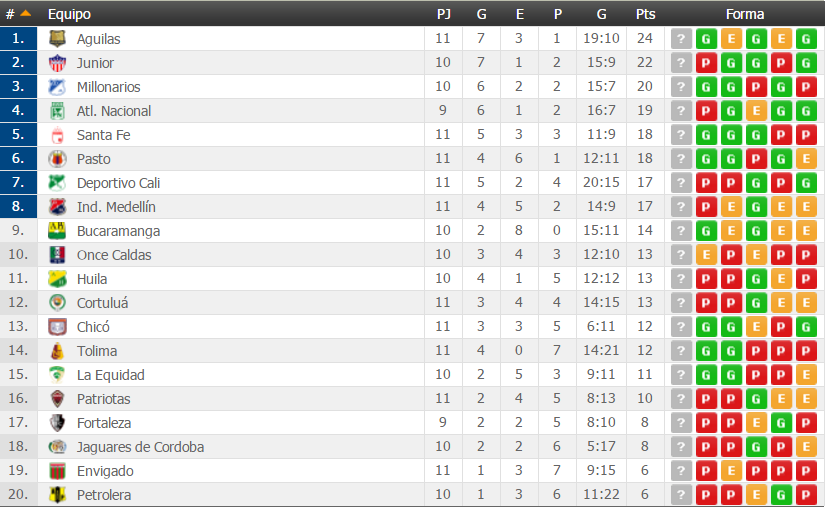Open the Jaguares de Cordoba team link
The image size is (826, 508).
click(140, 447)
